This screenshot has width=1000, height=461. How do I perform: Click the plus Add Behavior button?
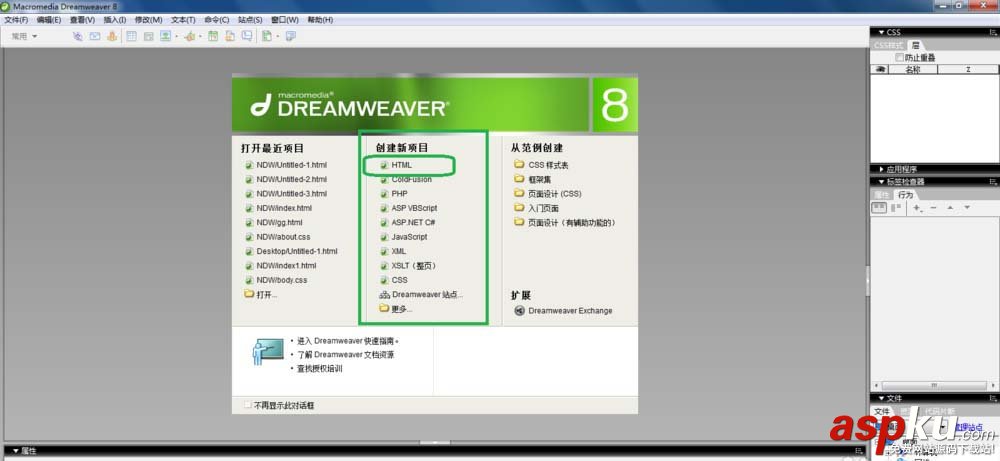pyautogui.click(x=917, y=208)
